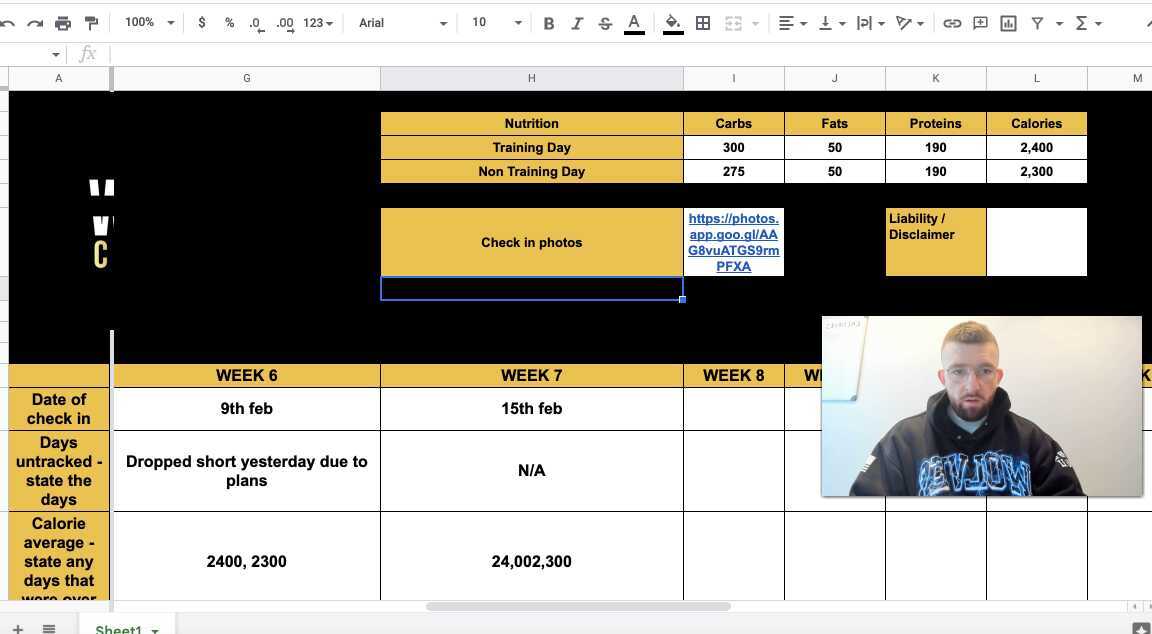1152x634 pixels.
Task: Click the check-in photos hyperlink
Action: click(733, 242)
